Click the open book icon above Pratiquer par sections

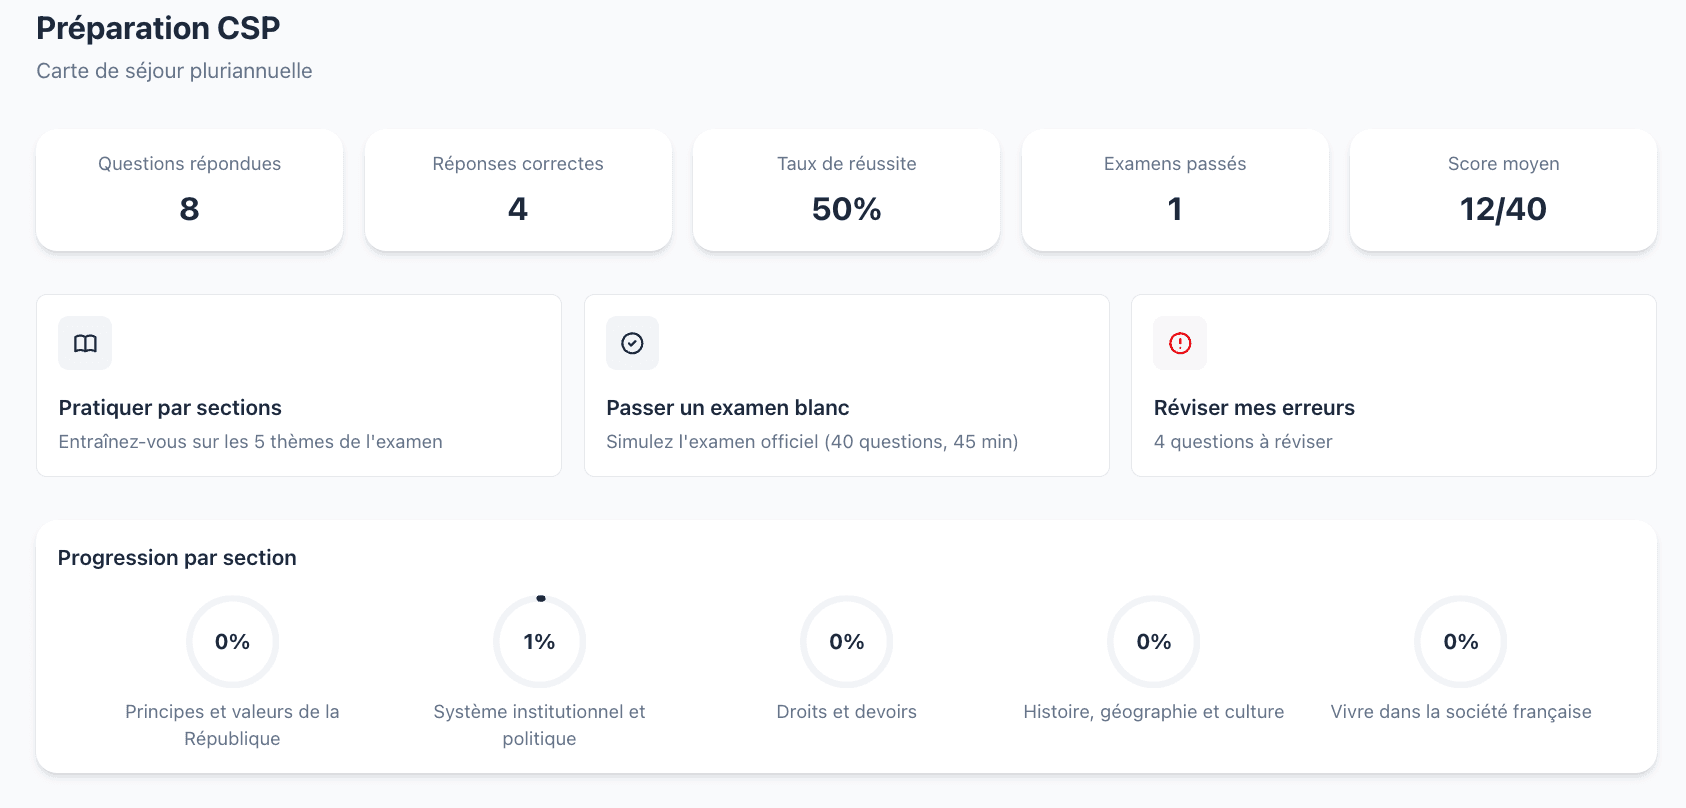tap(85, 343)
